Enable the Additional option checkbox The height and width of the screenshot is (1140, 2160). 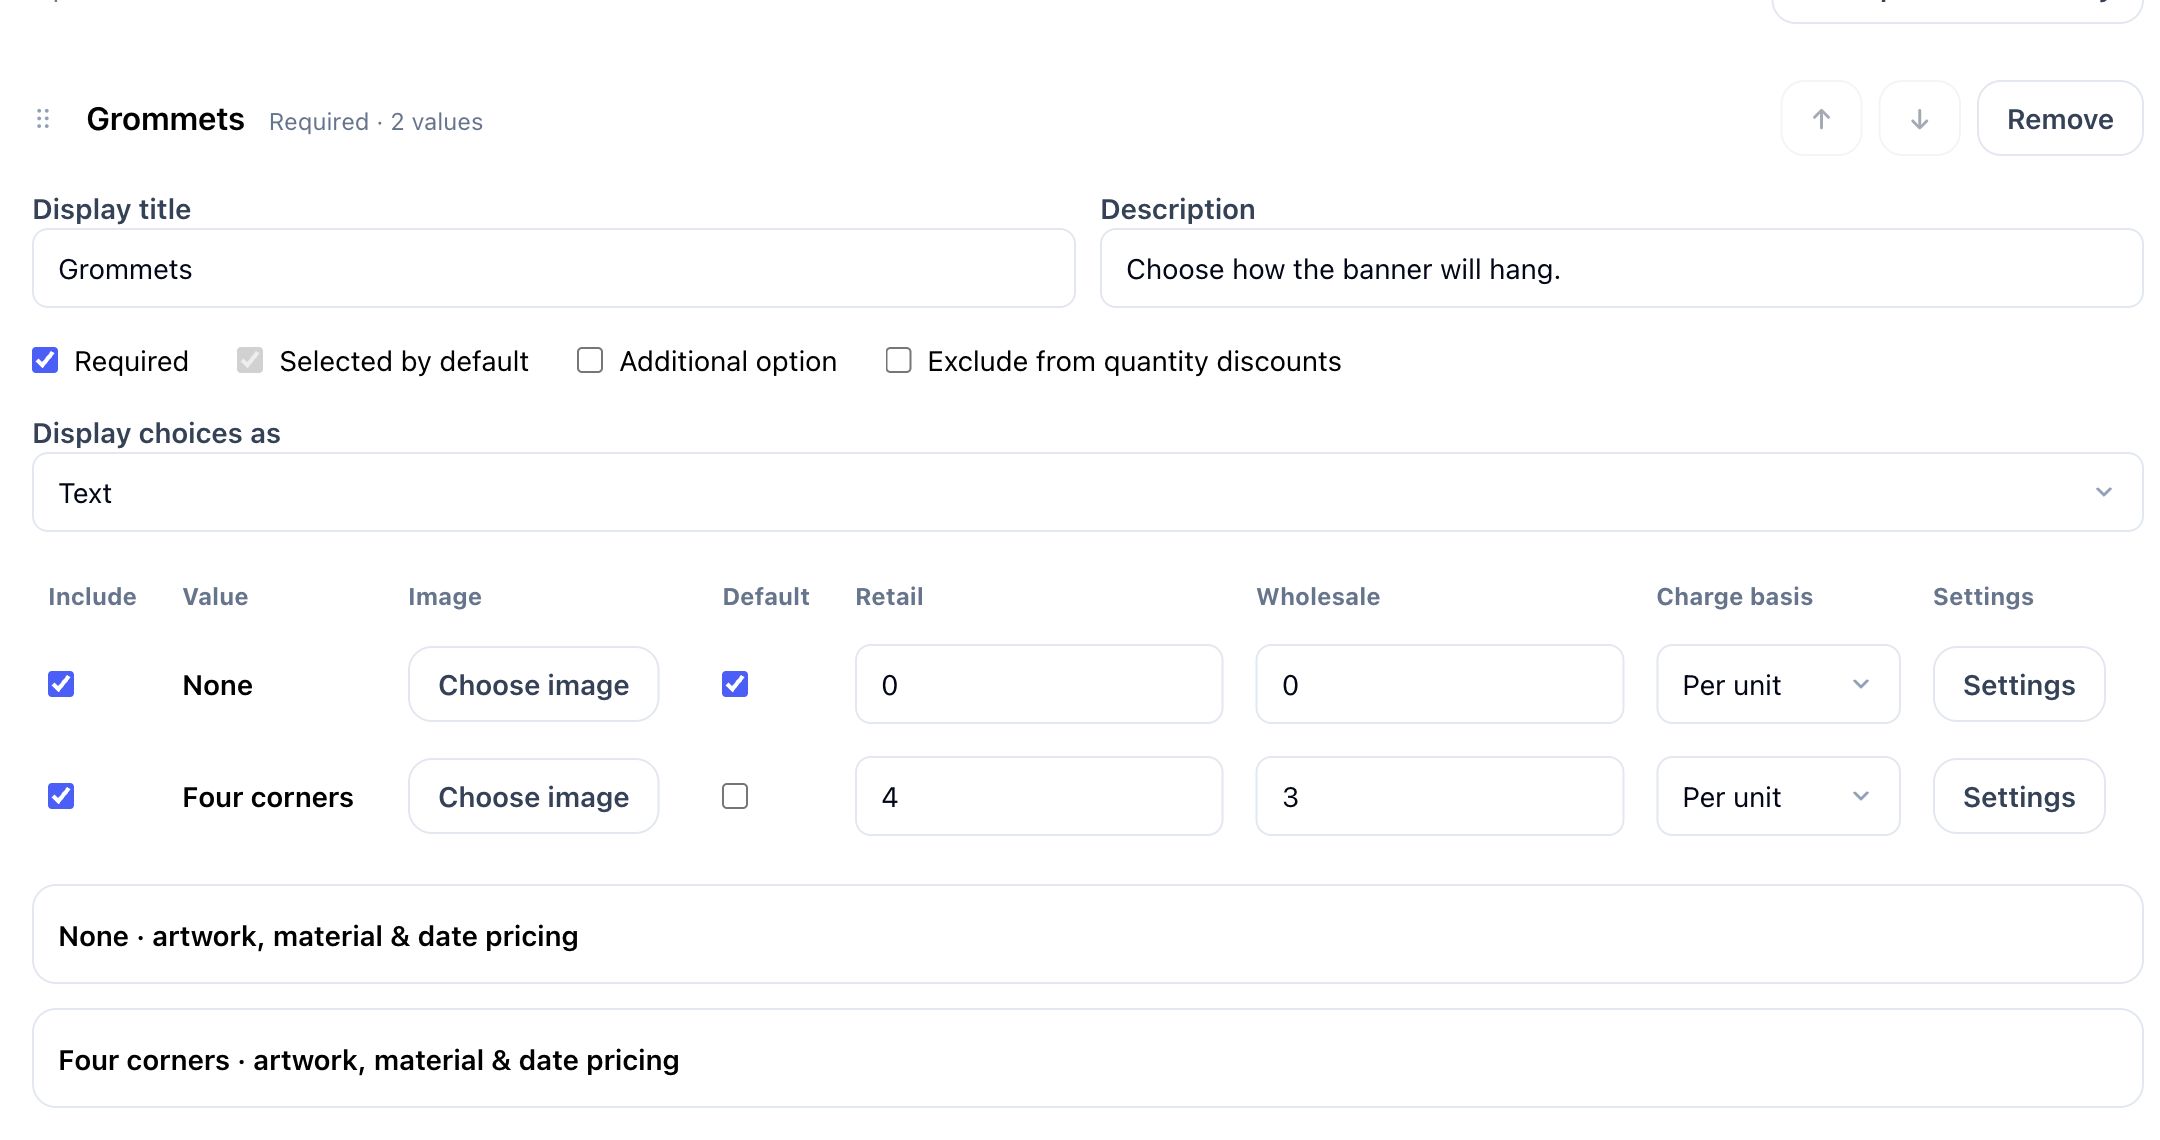590,360
